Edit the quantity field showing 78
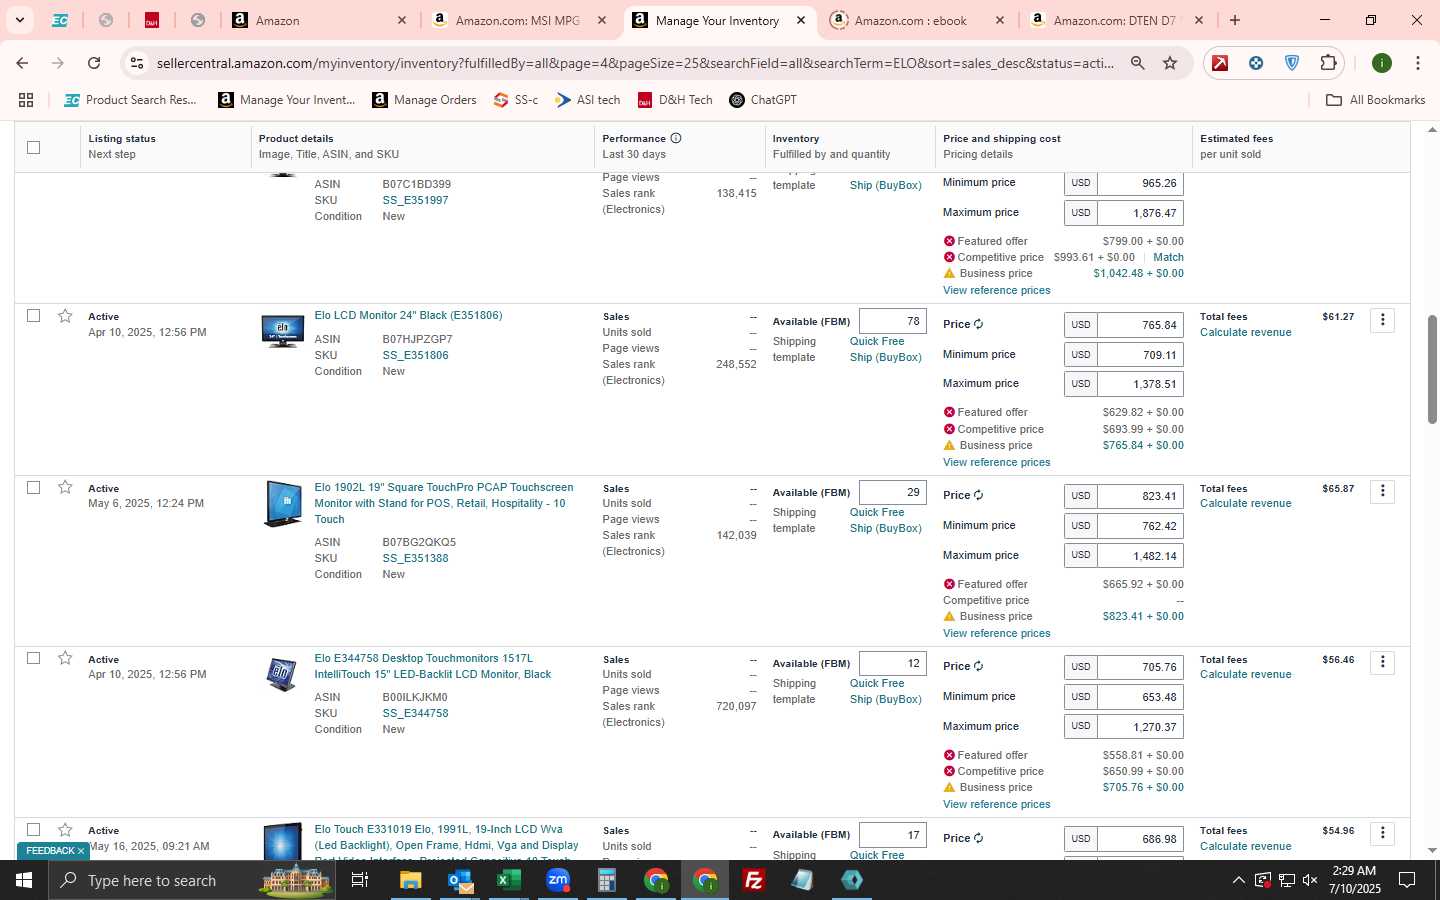The image size is (1440, 900). coord(893,321)
